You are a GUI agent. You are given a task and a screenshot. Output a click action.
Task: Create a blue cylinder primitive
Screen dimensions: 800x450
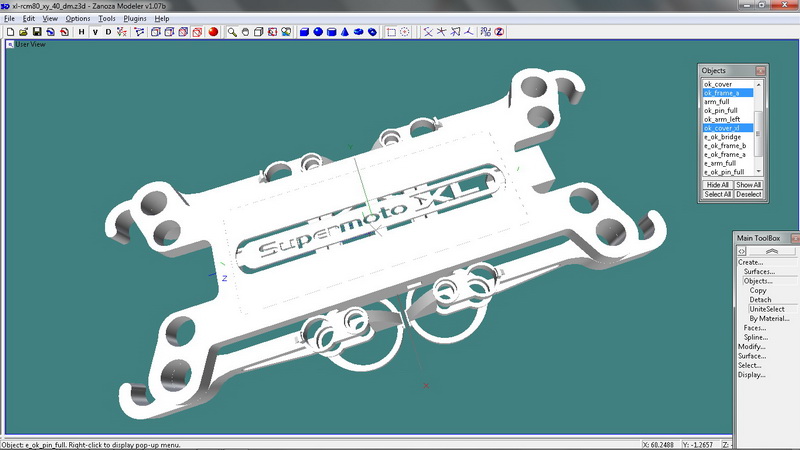[x=331, y=32]
